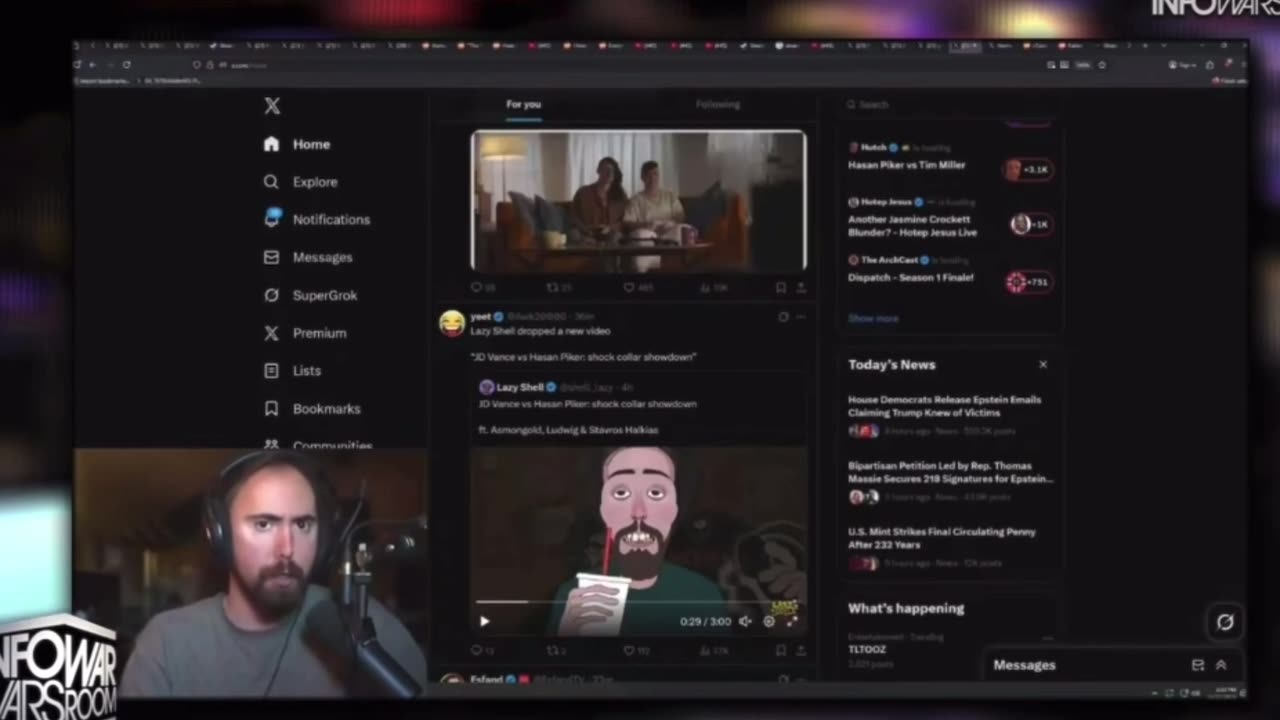Play the JD Vance vs Hasan Piker video
The image size is (1280, 720).
click(x=485, y=621)
